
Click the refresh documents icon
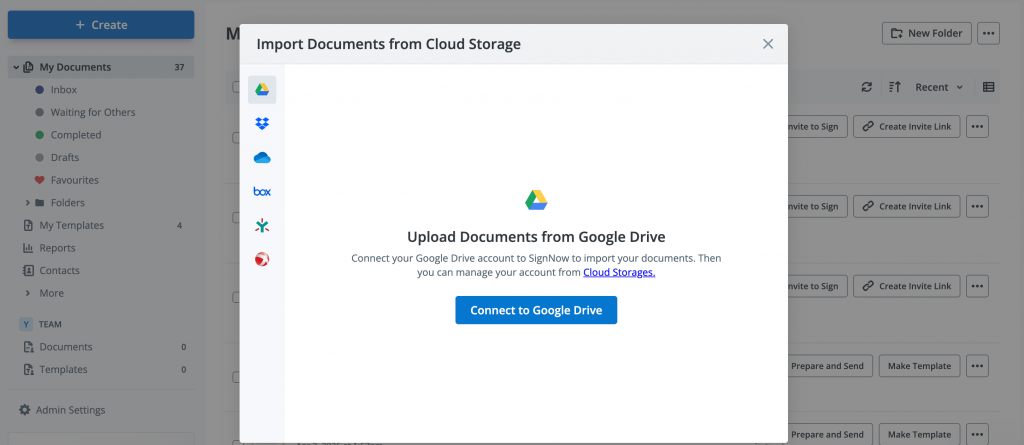click(867, 87)
